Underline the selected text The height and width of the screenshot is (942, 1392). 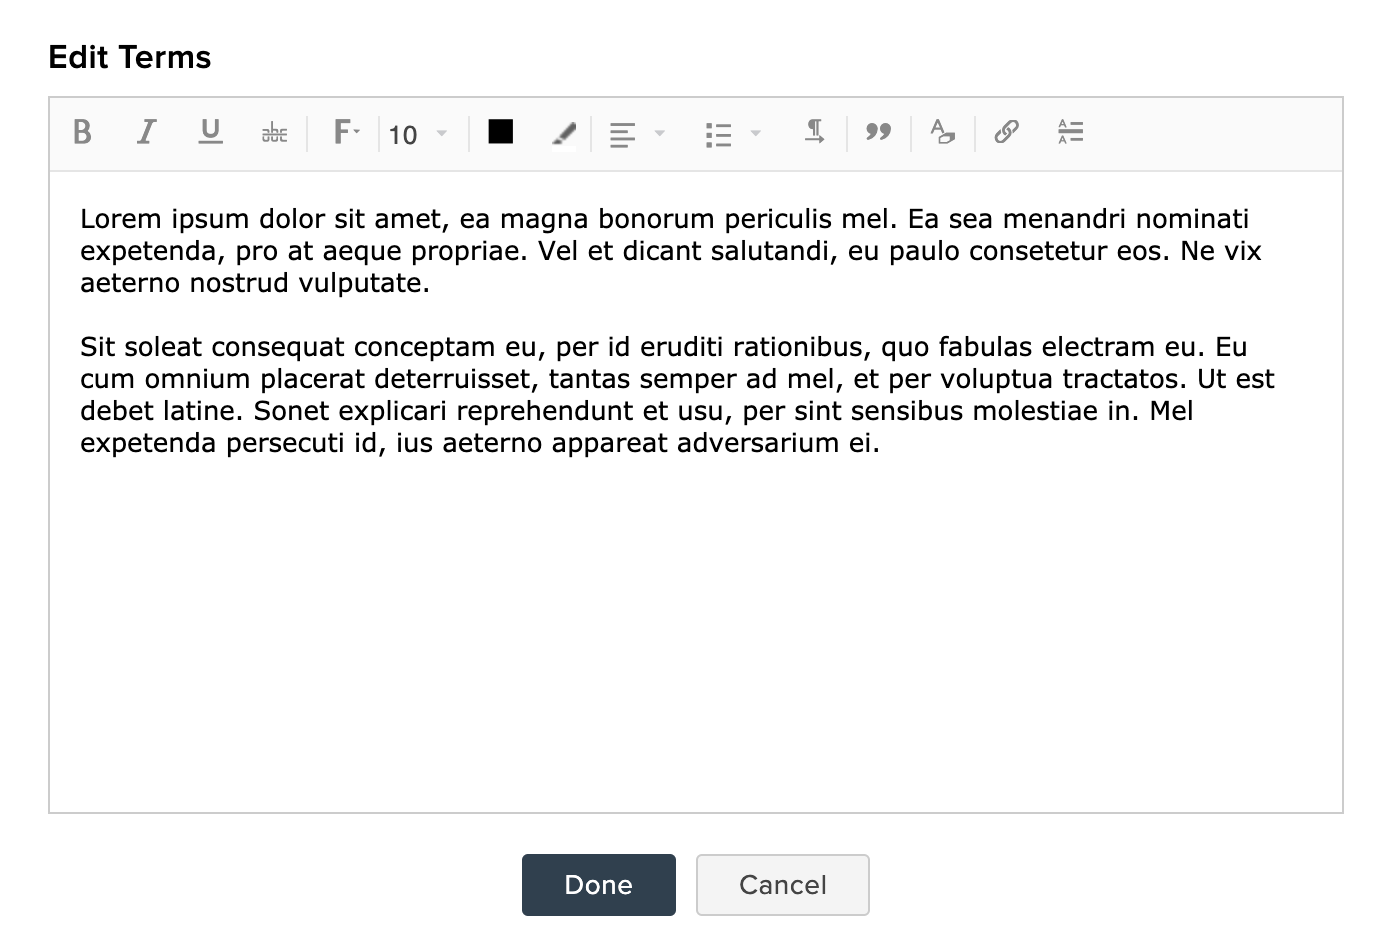click(210, 132)
